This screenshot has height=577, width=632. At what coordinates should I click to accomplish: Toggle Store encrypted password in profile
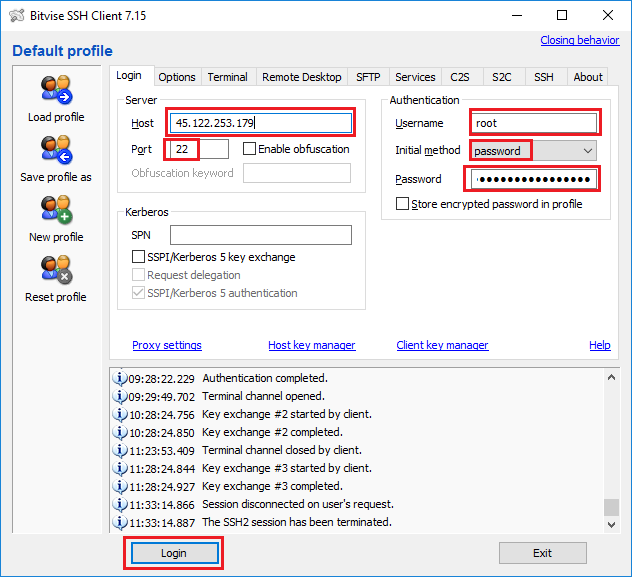pyautogui.click(x=403, y=204)
